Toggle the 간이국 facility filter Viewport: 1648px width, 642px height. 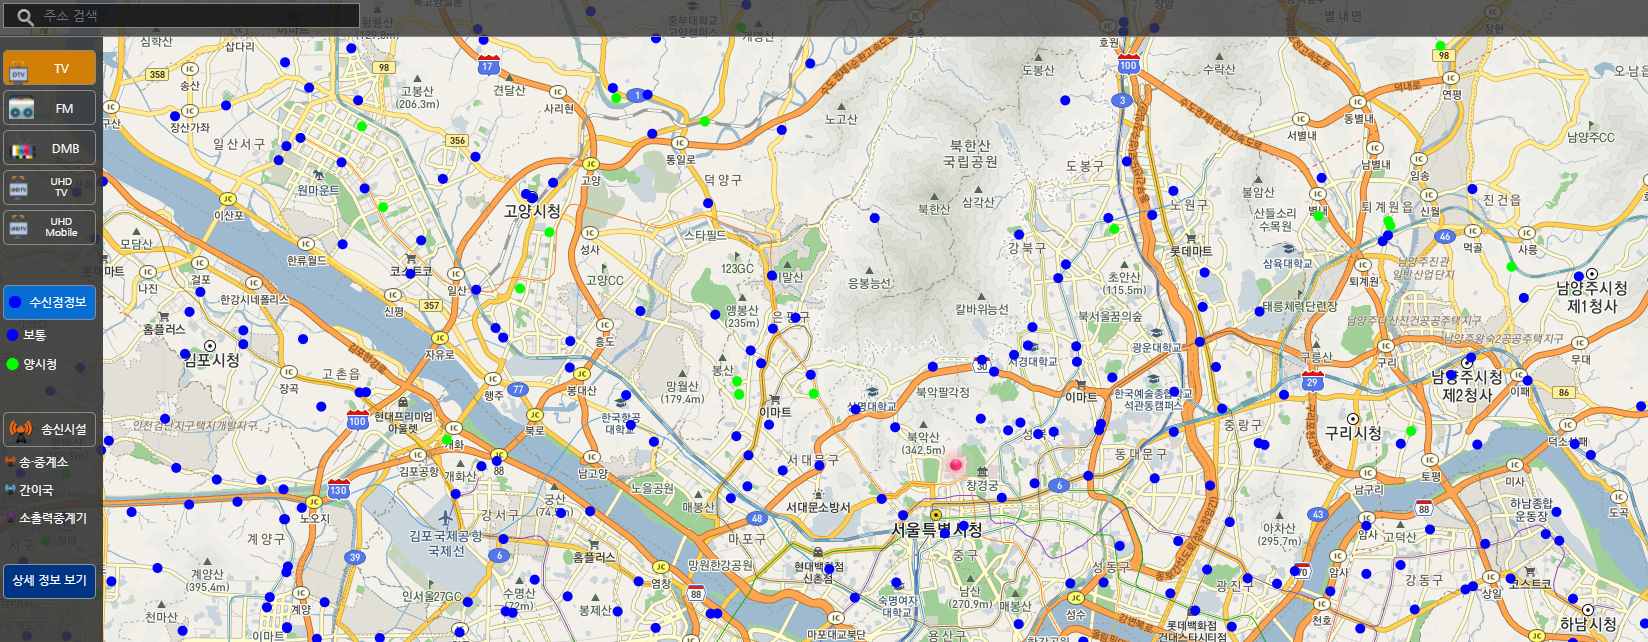[x=29, y=490]
